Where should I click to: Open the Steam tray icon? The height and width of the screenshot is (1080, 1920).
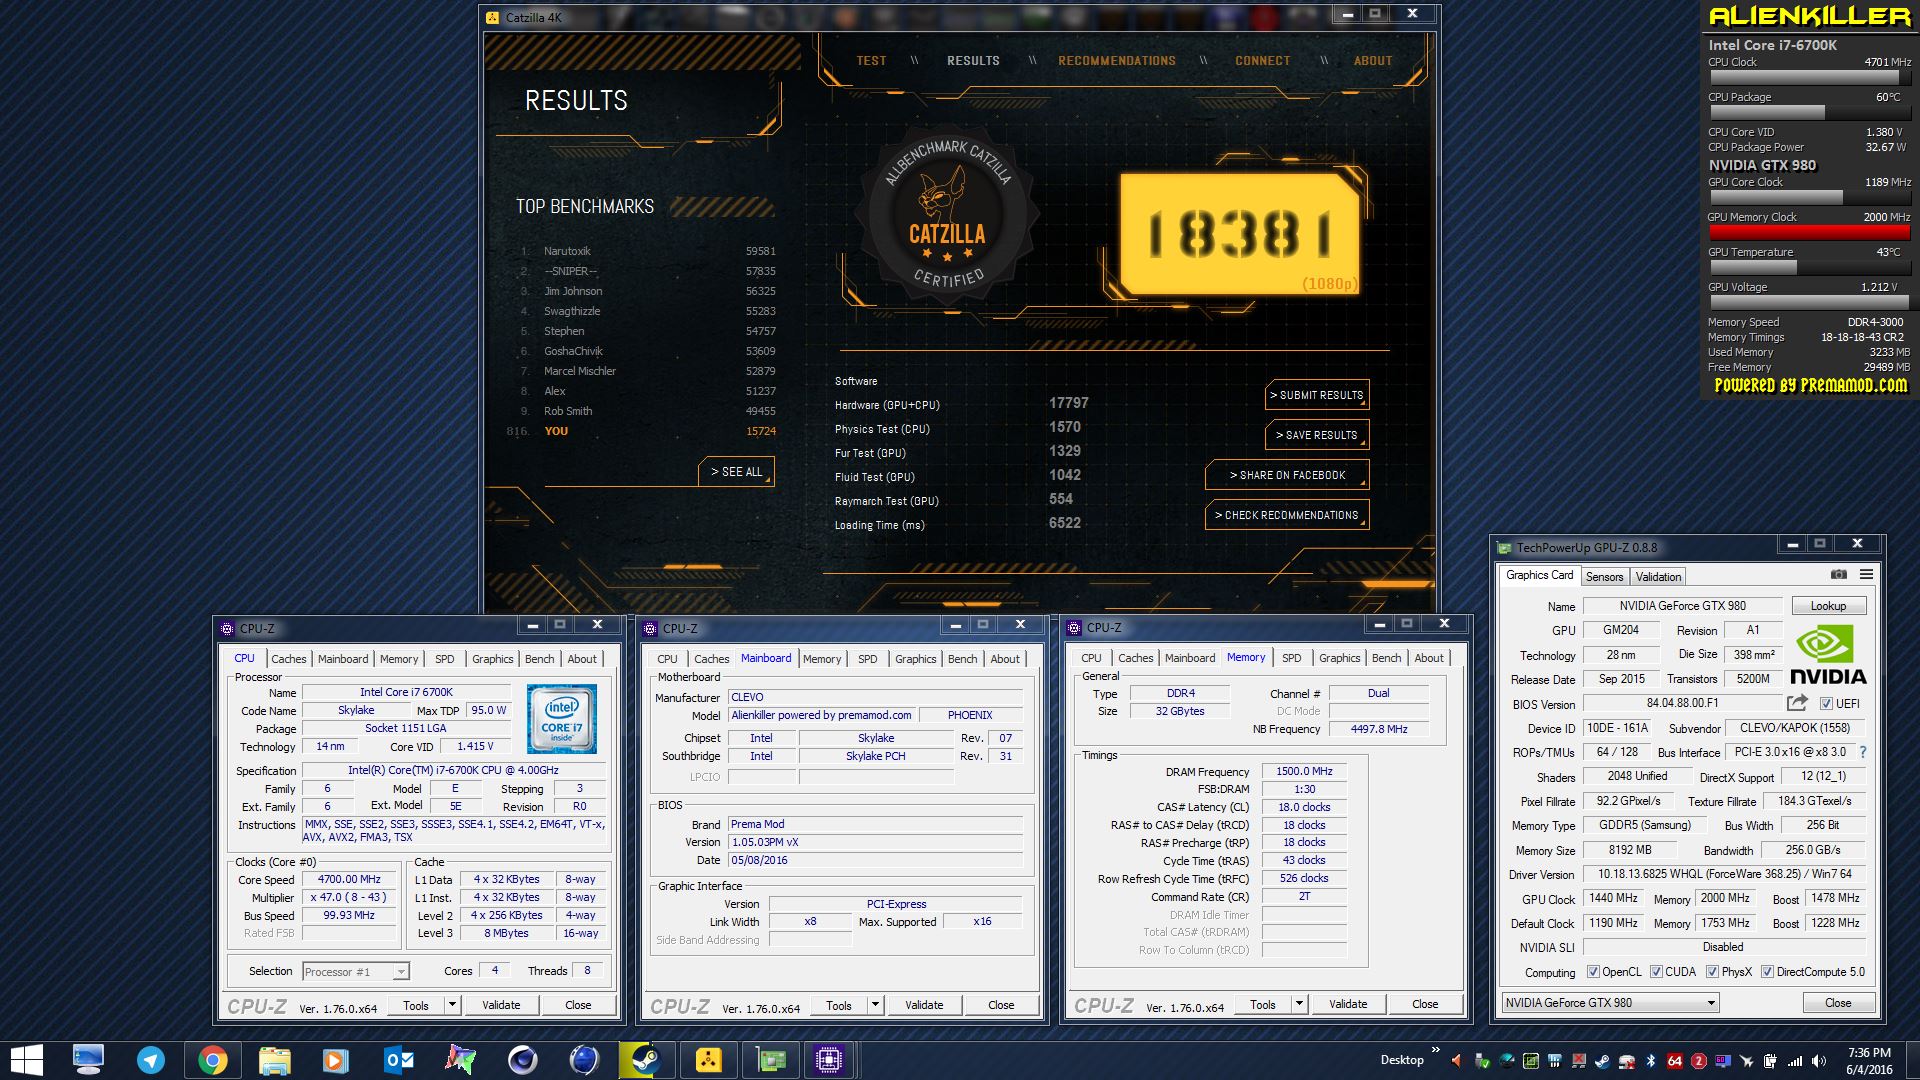pyautogui.click(x=1602, y=1061)
